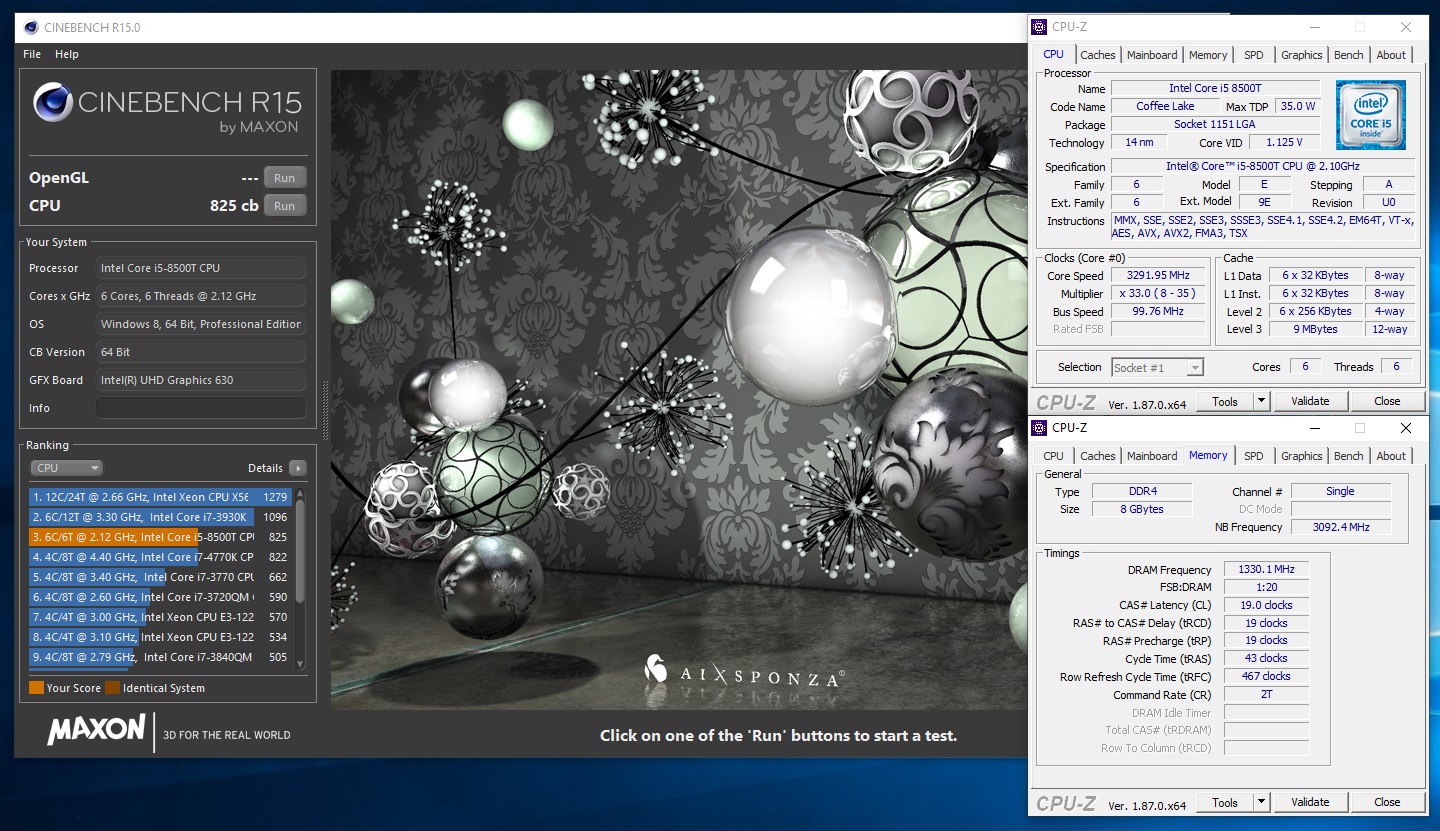This screenshot has width=1440, height=831.
Task: Switch to Mainboard tab in upper CPU-Z
Action: 1152,55
